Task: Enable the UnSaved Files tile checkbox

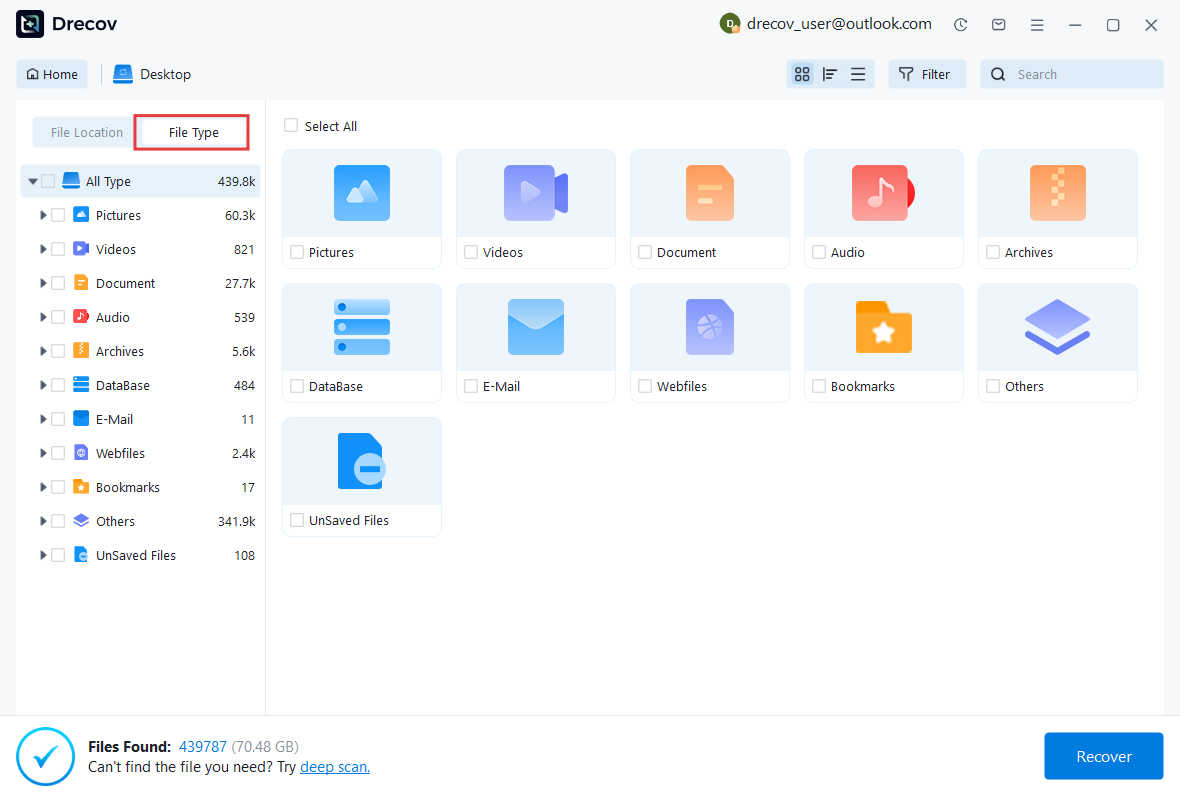Action: [297, 520]
